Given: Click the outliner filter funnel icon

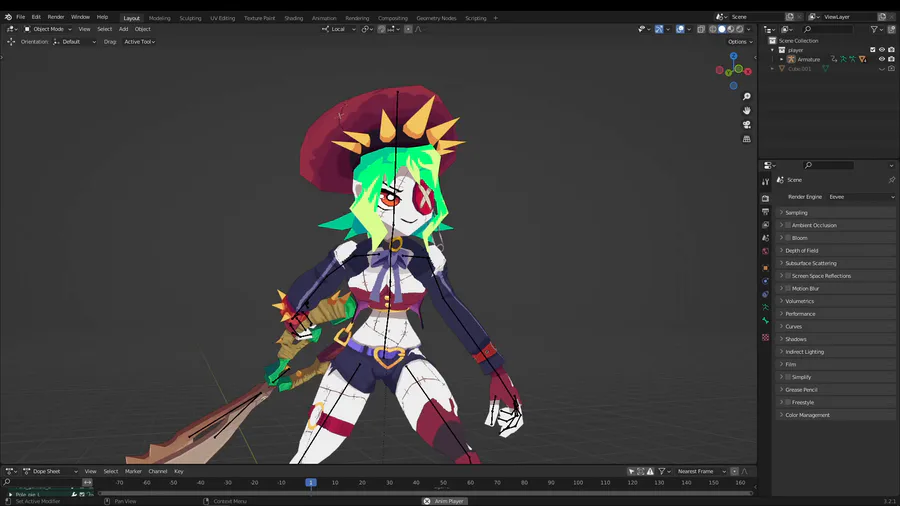Looking at the screenshot, I should (874, 29).
